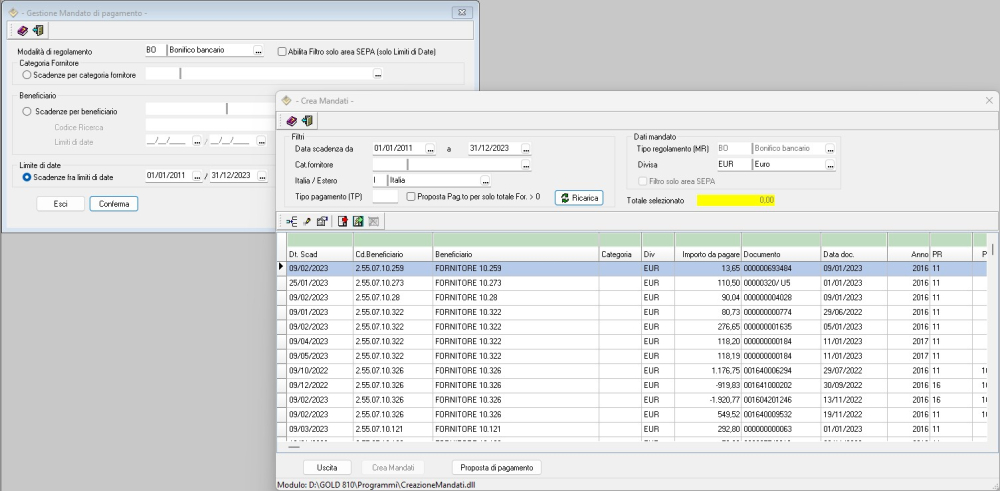The image size is (1000, 491).
Task: Enable the 'Abilita Filtro solo area SEPA' checkbox
Action: [283, 51]
